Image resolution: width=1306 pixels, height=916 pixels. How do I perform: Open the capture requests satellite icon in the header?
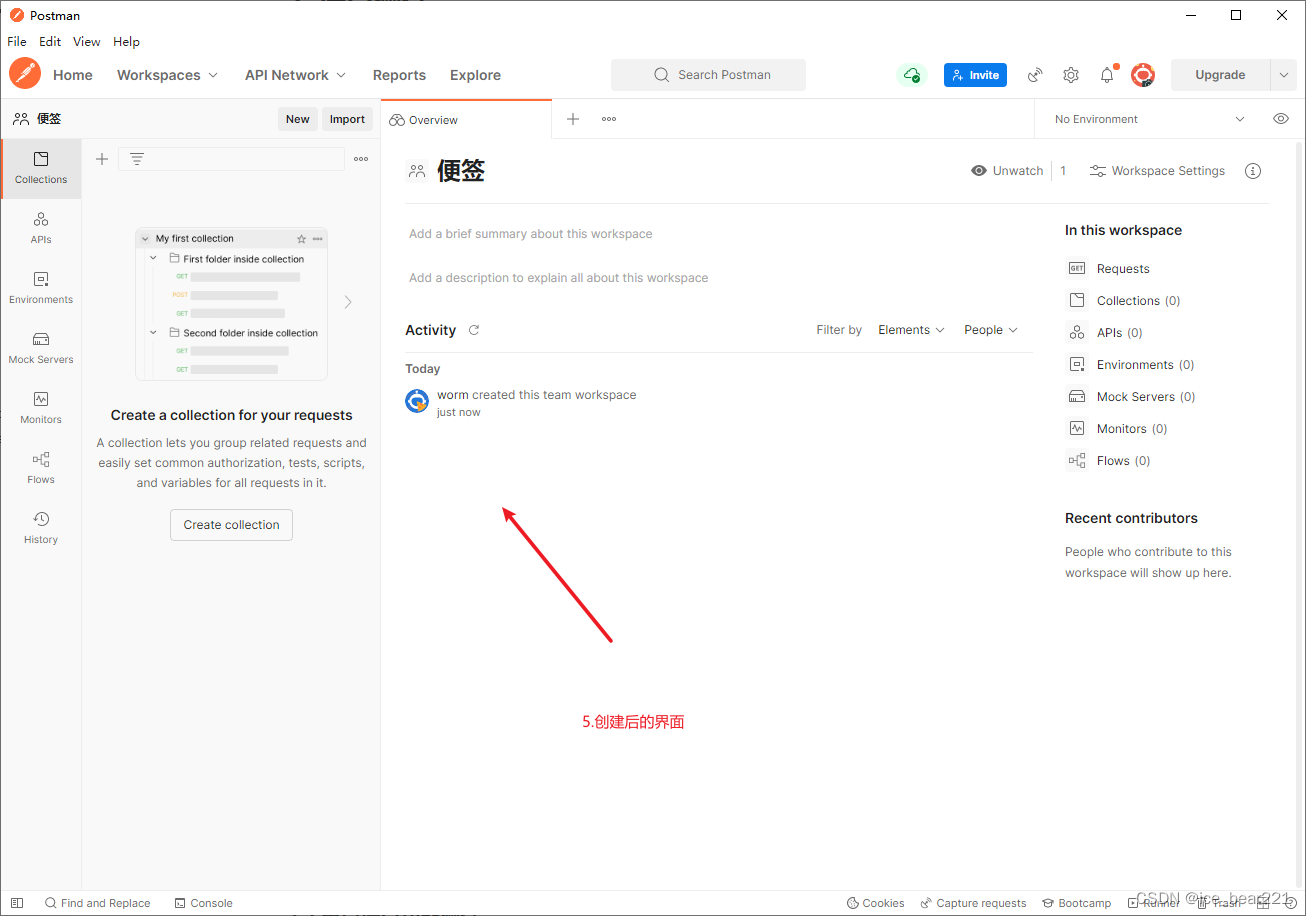click(1035, 75)
